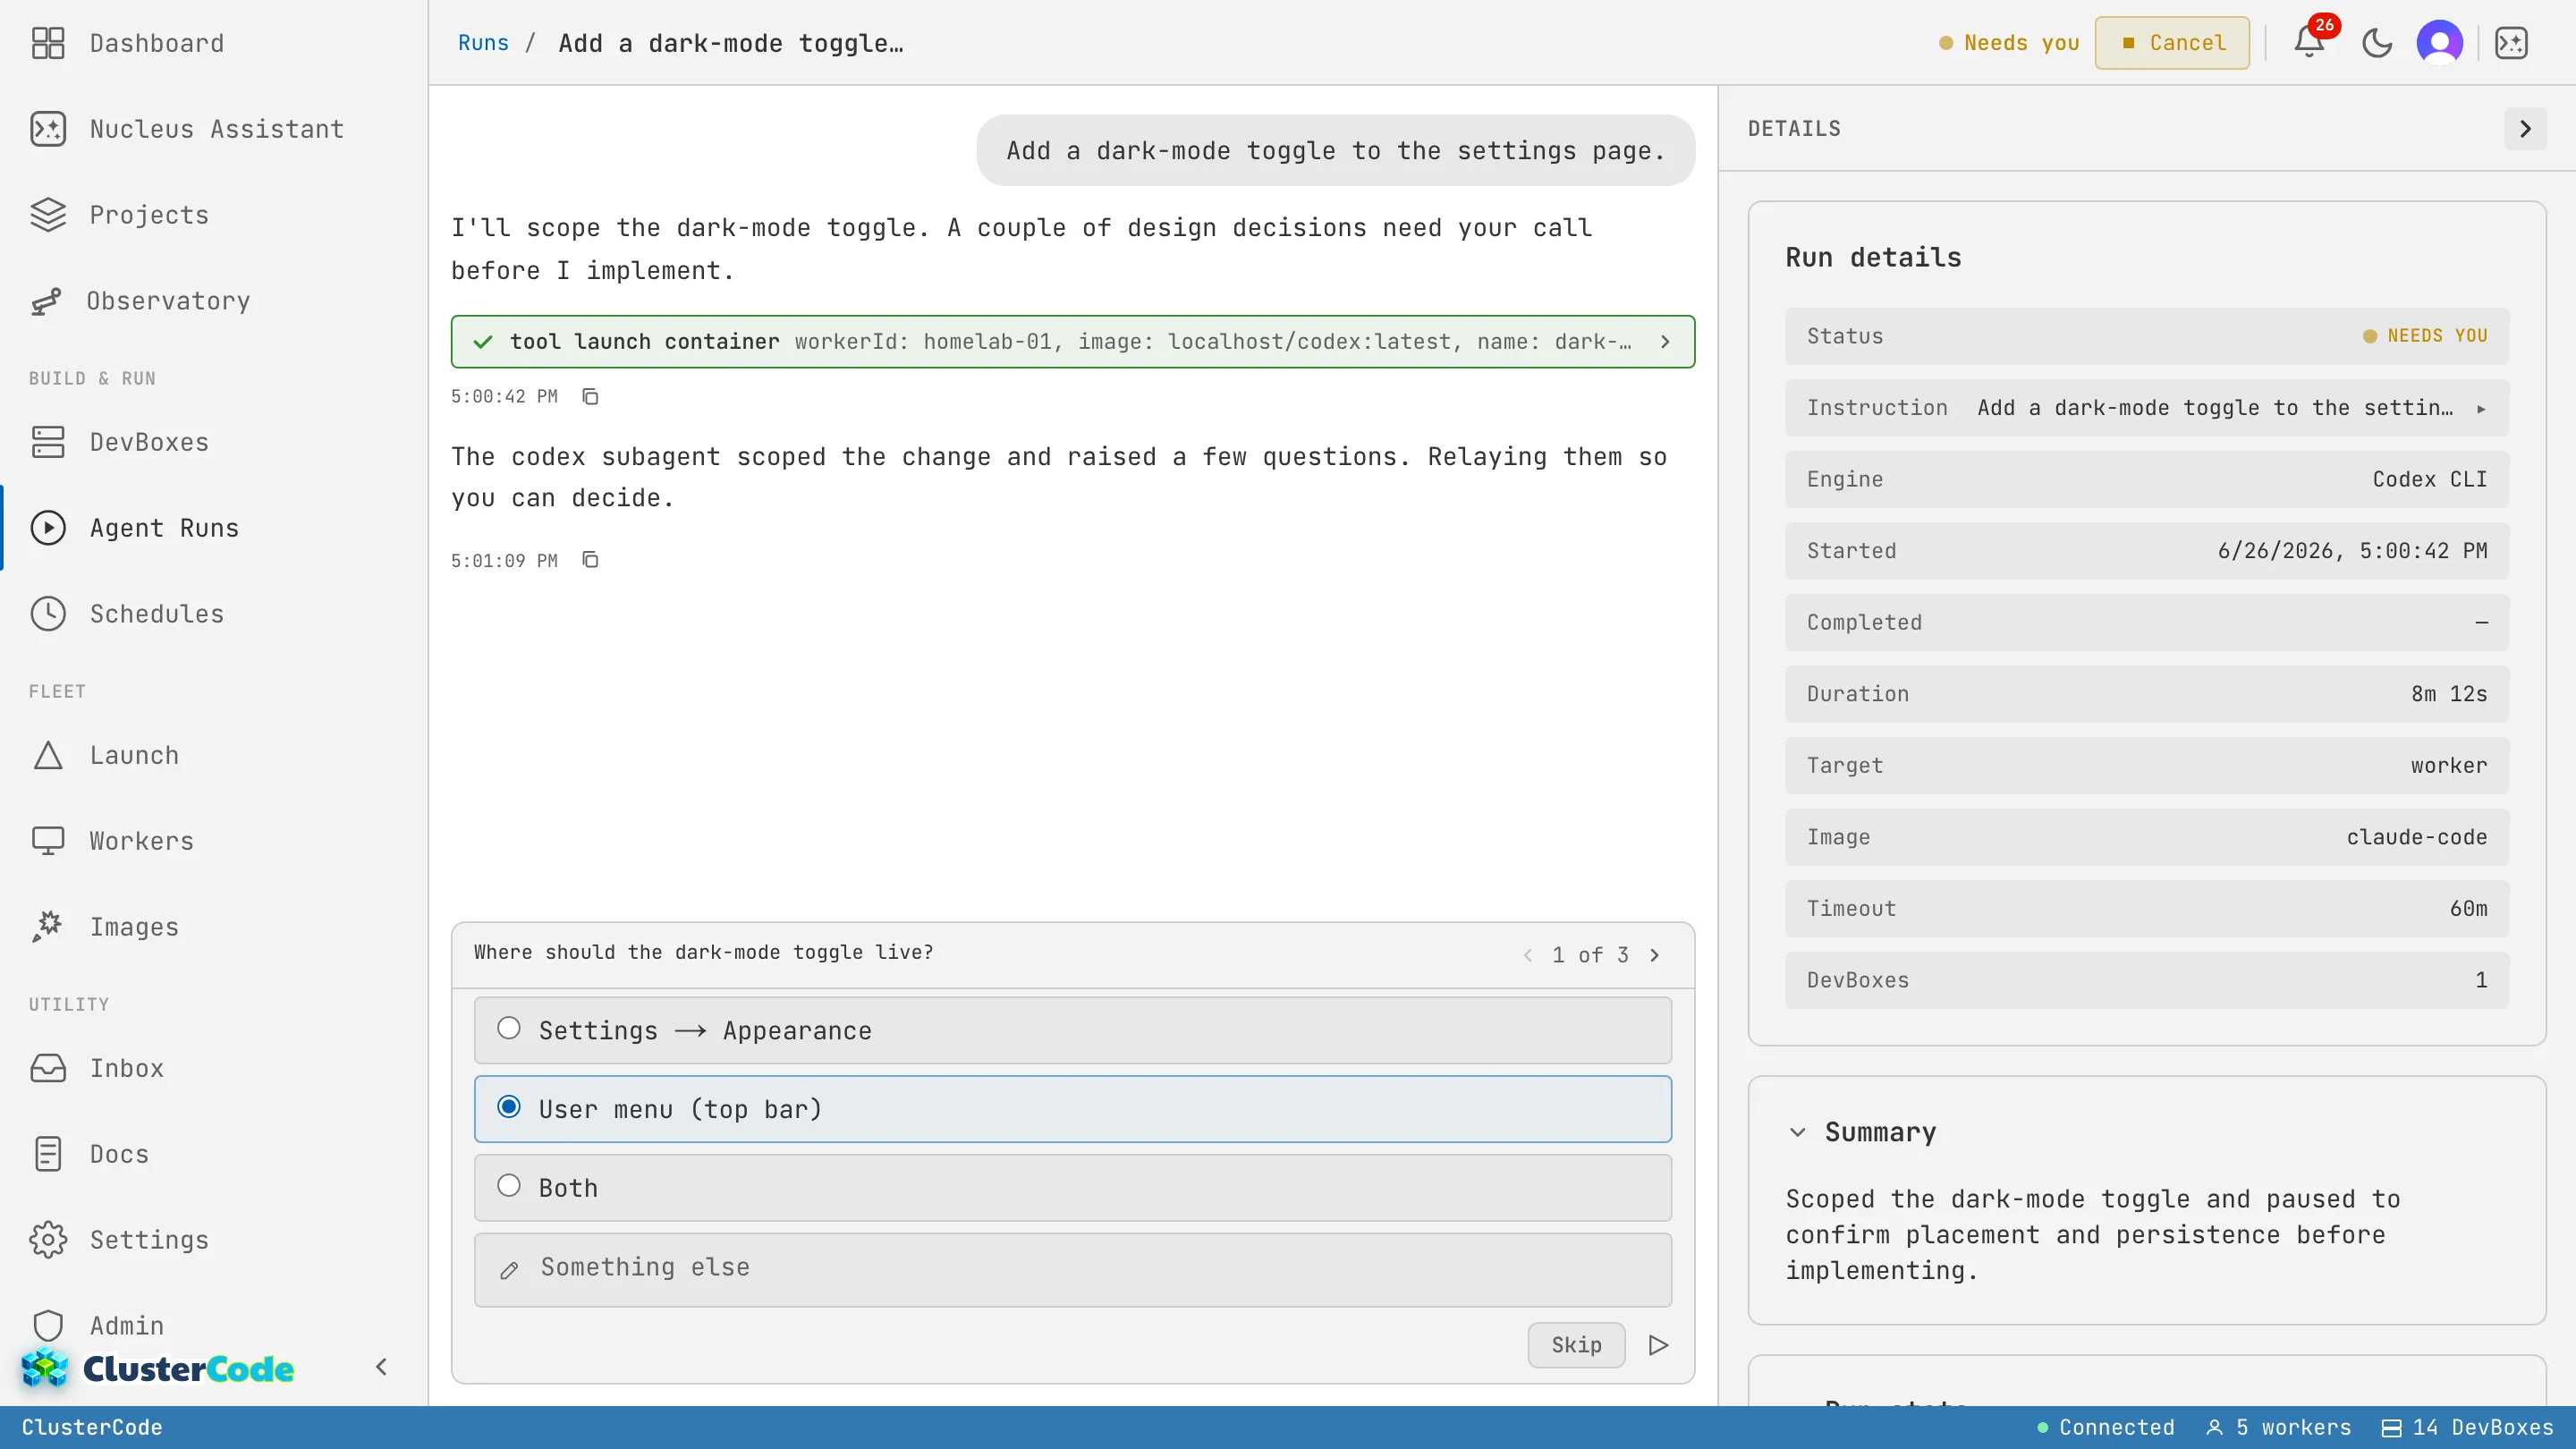2576x1449 pixels.
Task: Click the Docs document icon
Action: pos(48,1154)
